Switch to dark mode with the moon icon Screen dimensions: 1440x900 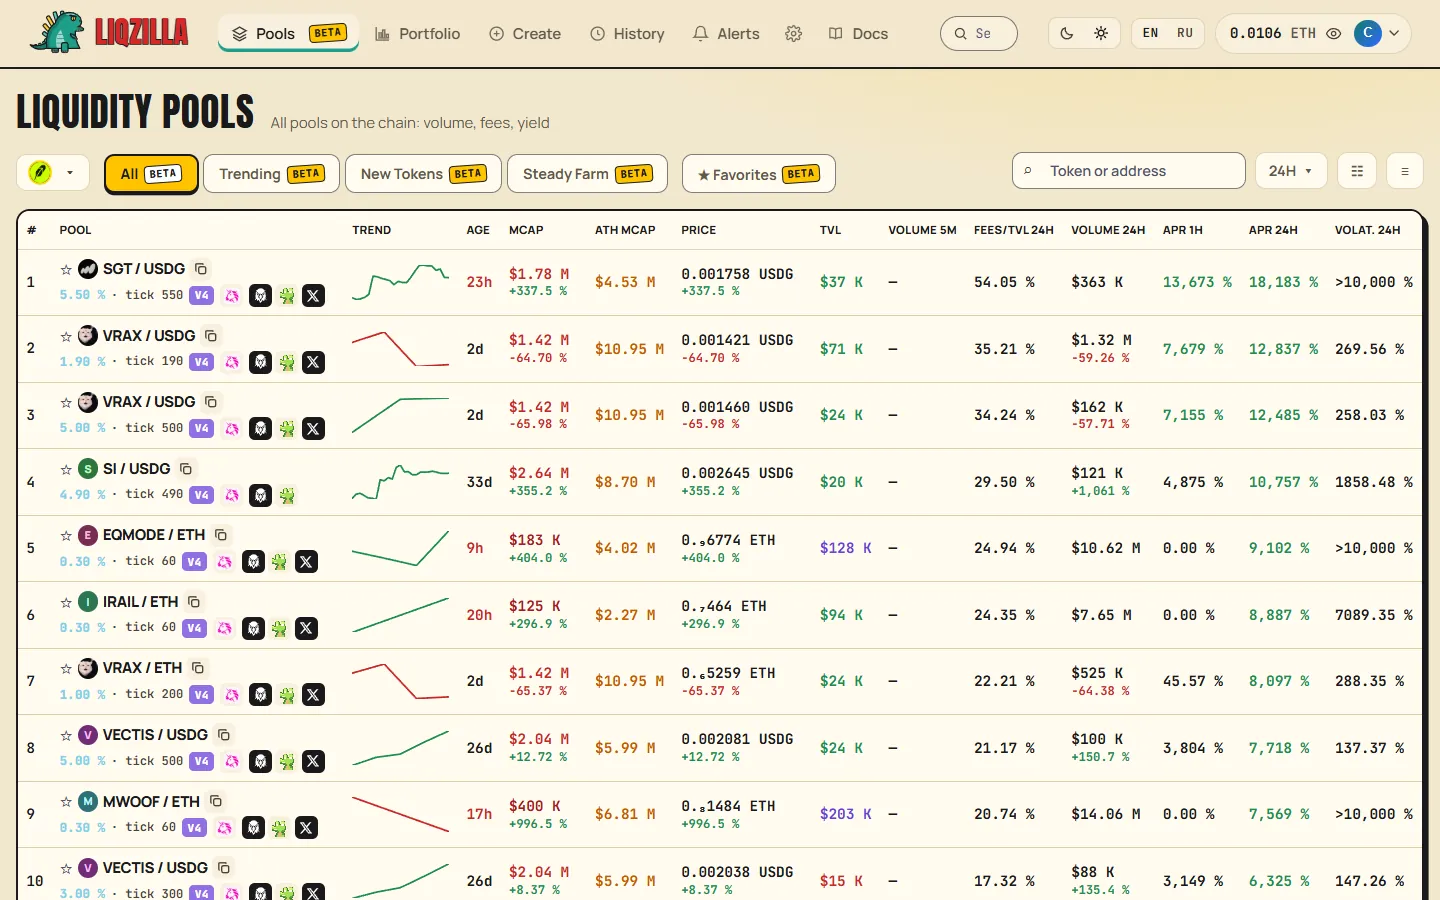tap(1067, 33)
